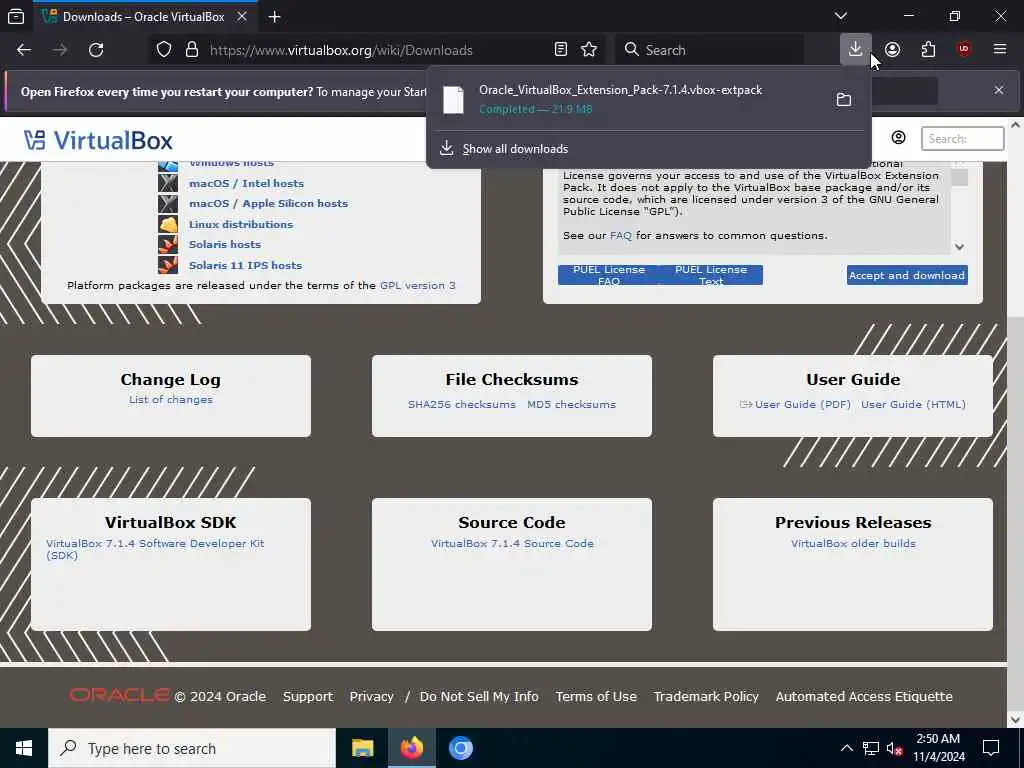Open User Guide (PDF) link

click(x=803, y=405)
